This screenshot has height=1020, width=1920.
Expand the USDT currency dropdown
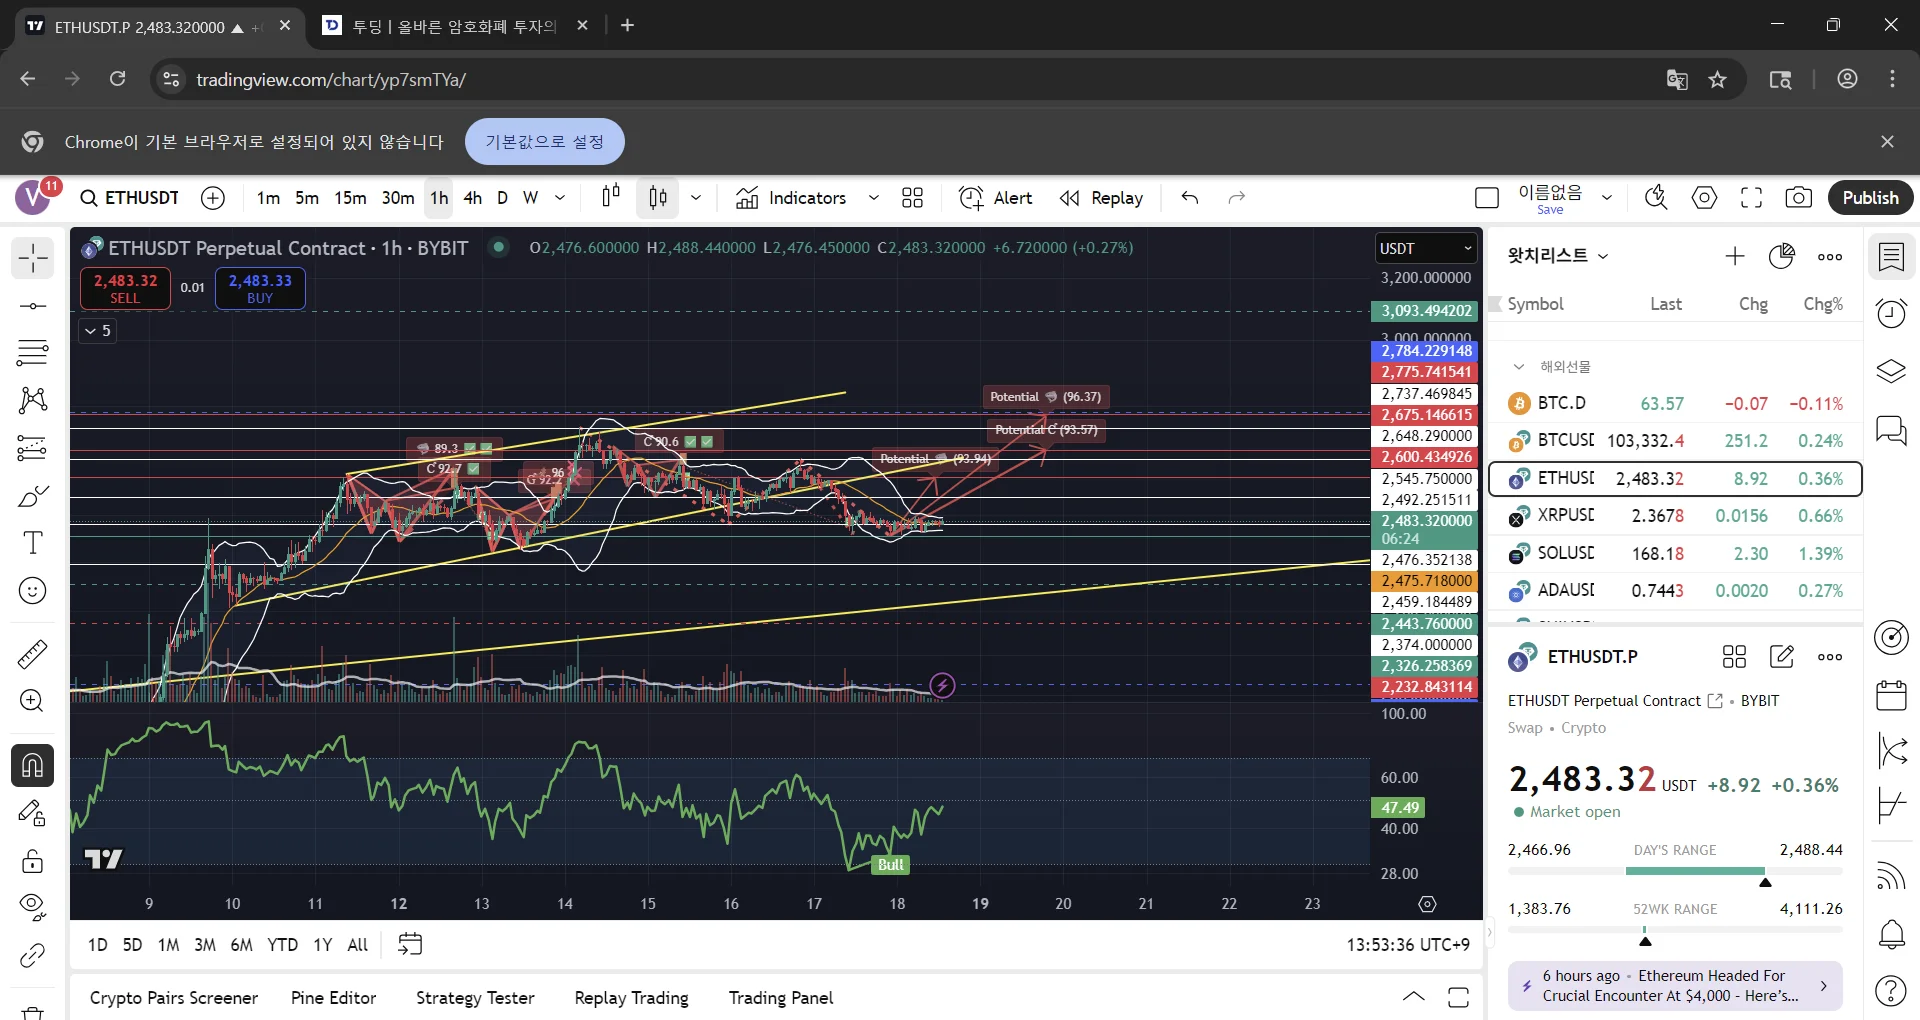[x=1426, y=248]
